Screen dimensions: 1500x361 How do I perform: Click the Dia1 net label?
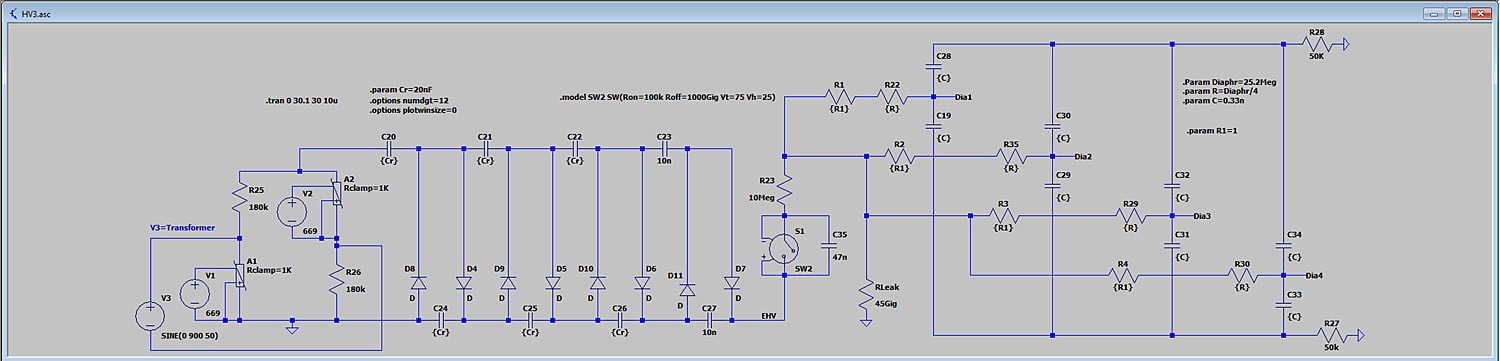tap(964, 97)
